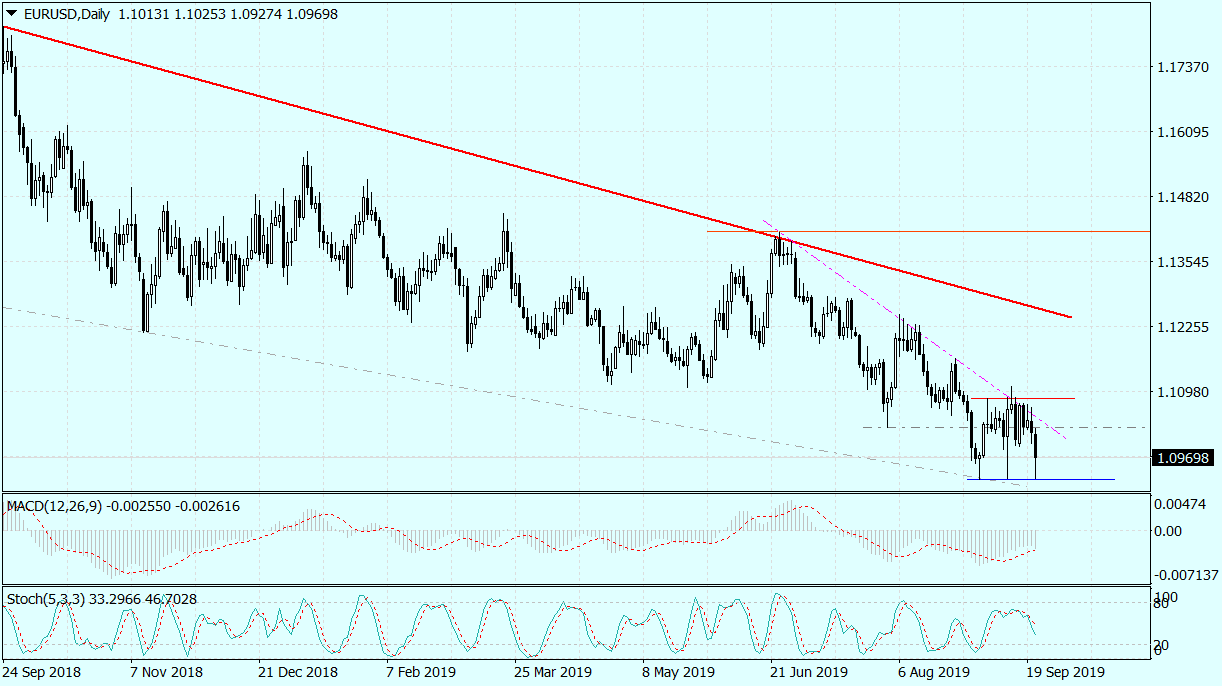Click the MACD scale value 0.00474
Viewport: 1222px width, 686px height.
(x=1181, y=505)
